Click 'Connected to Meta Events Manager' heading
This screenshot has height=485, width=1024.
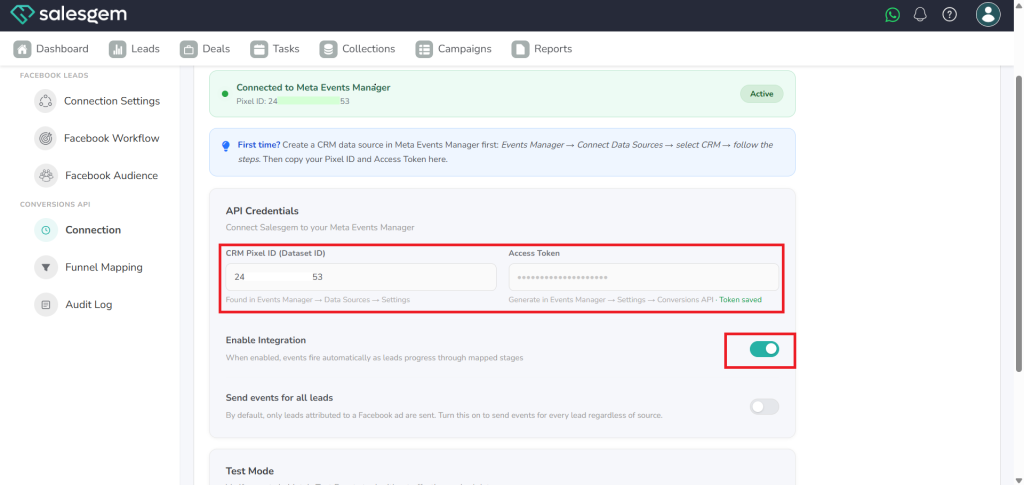tap(313, 87)
